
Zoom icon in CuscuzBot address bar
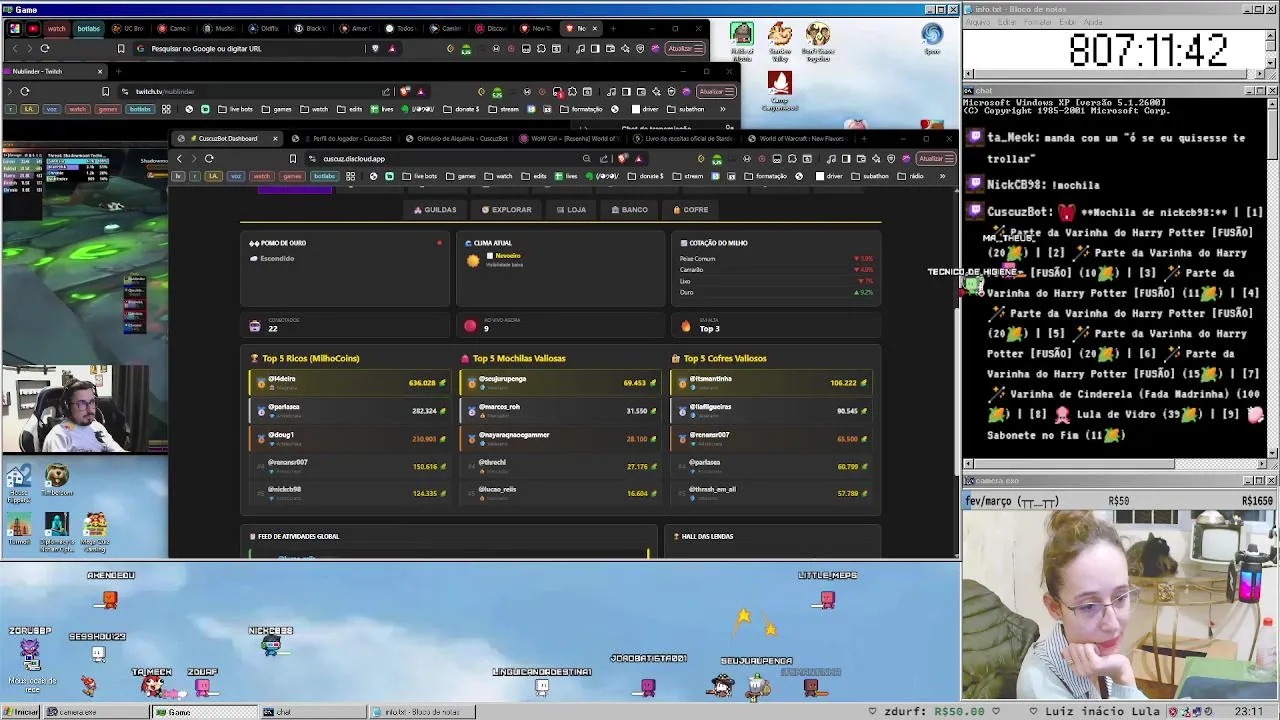[586, 159]
